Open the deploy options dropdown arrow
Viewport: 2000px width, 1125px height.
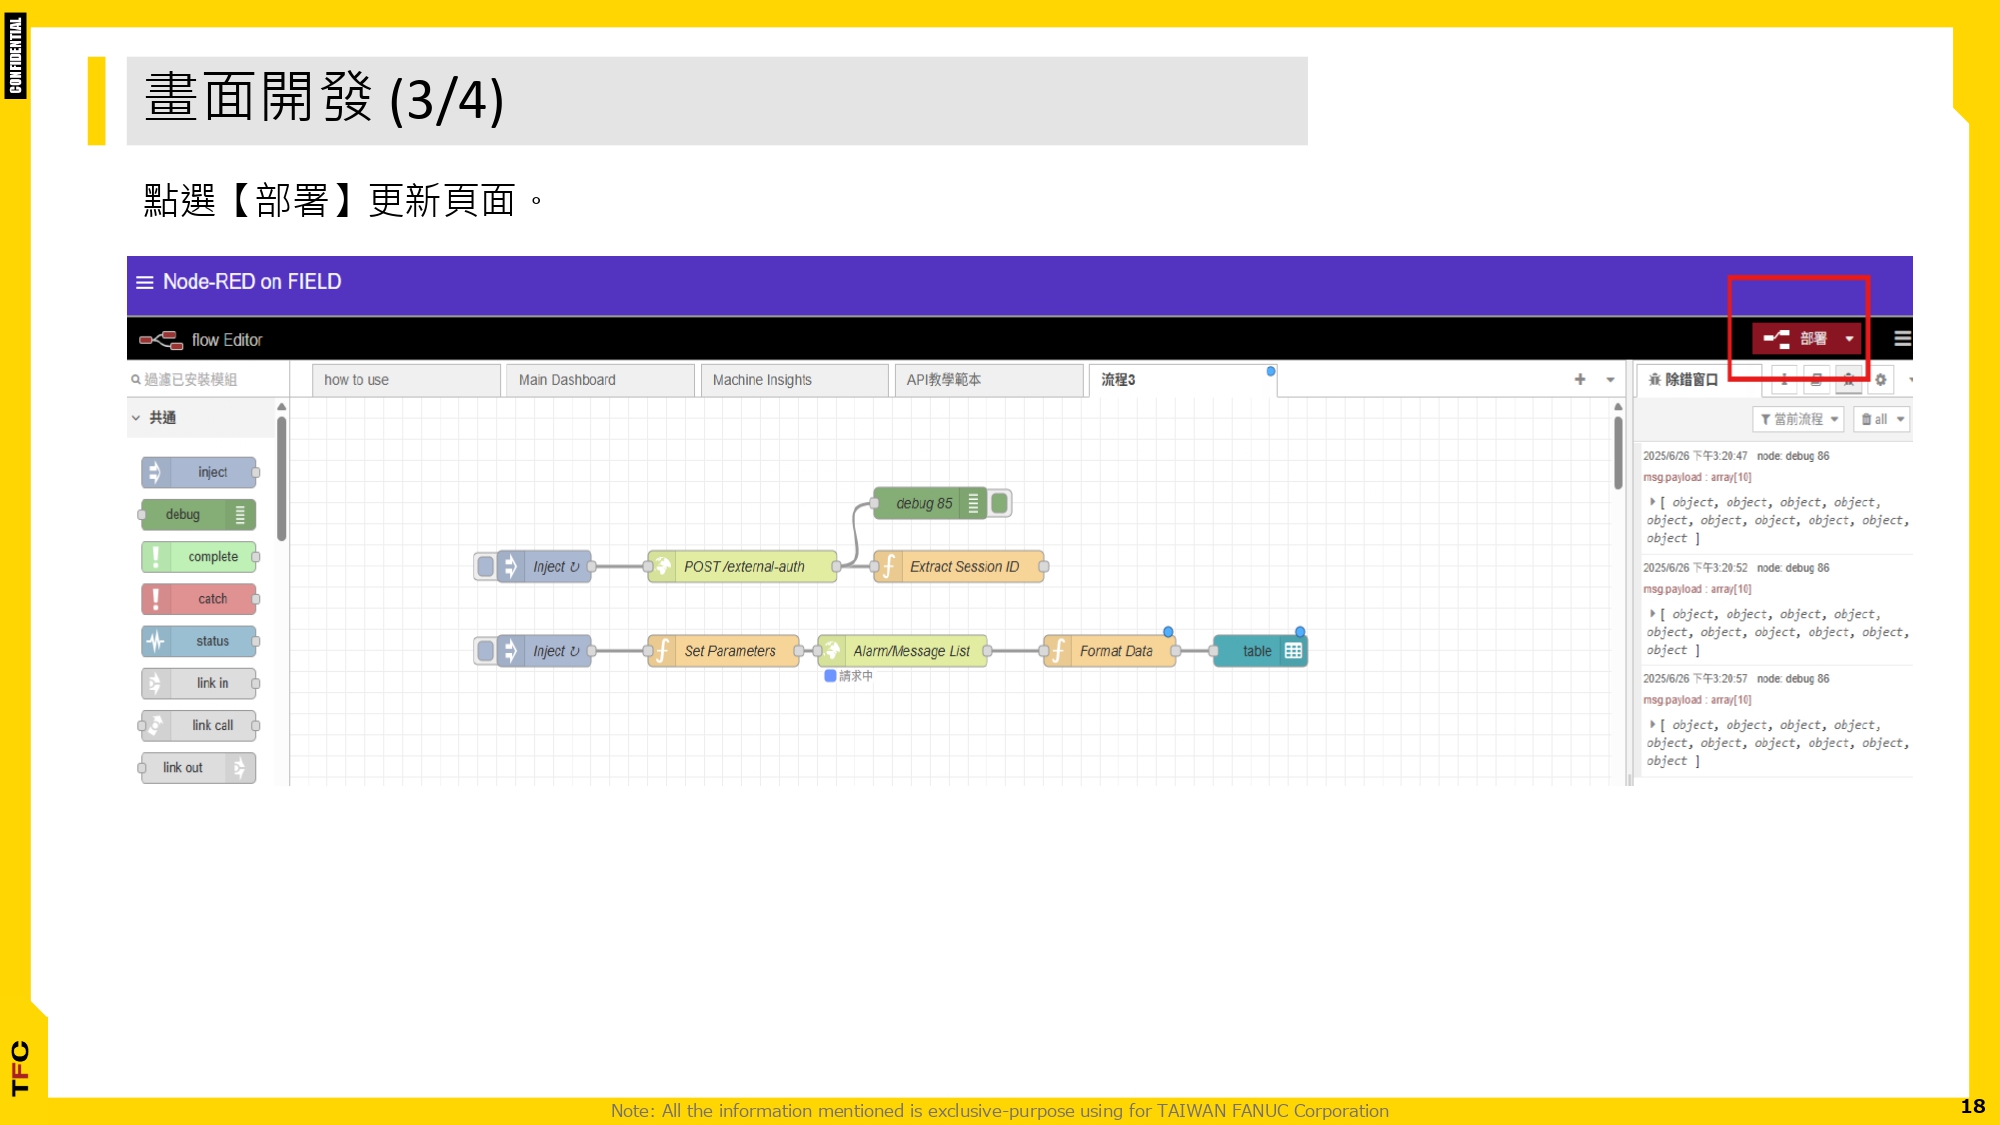(x=1850, y=339)
